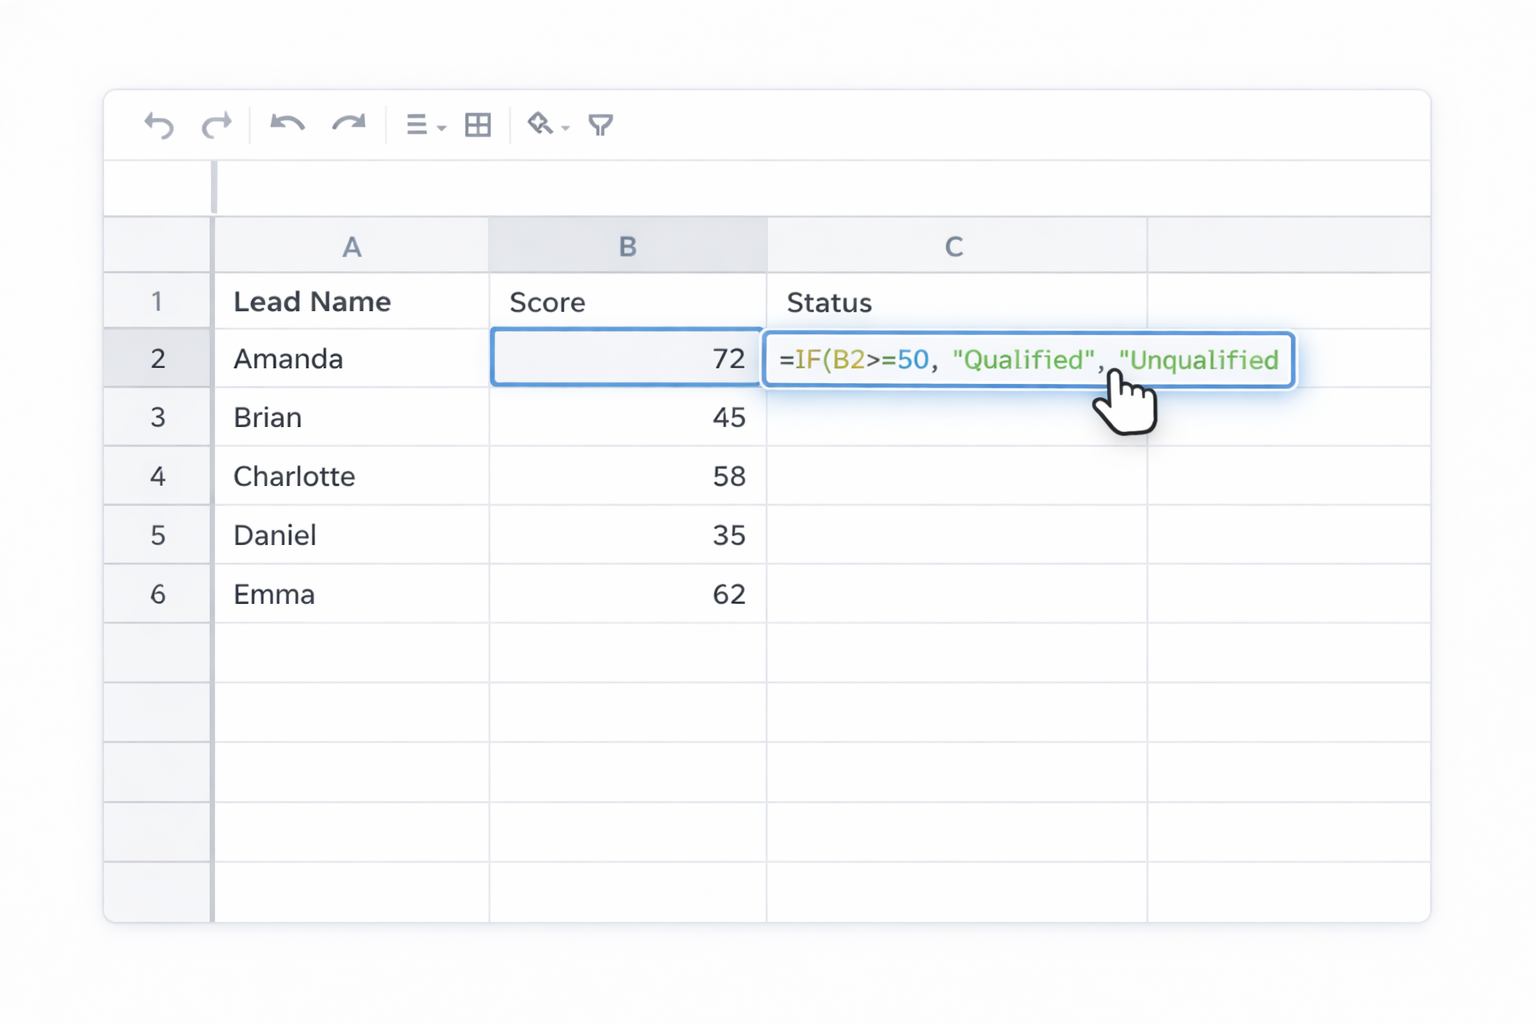Click the bold undo arrow icon
The height and width of the screenshot is (1024, 1536).
tap(288, 124)
